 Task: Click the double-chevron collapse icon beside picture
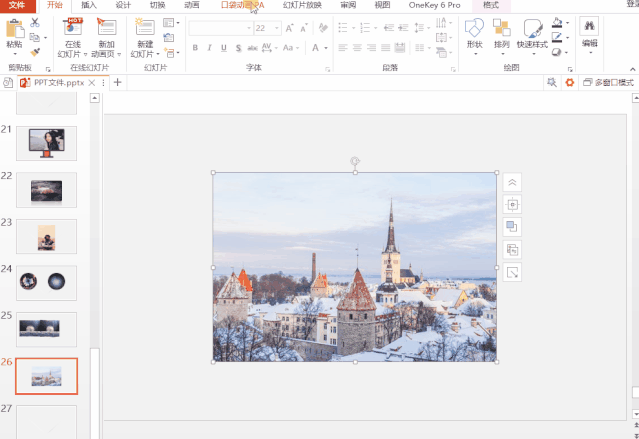pyautogui.click(x=512, y=182)
